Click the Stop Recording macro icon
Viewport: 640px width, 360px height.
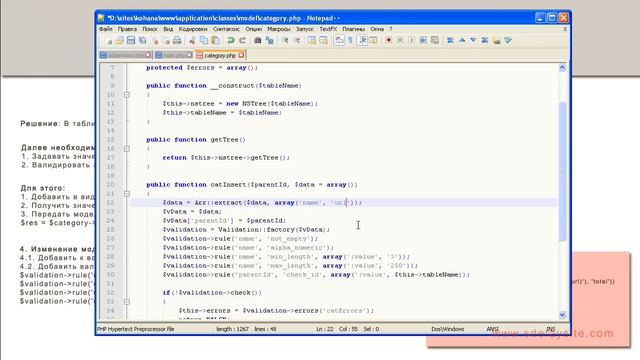[x=400, y=40]
